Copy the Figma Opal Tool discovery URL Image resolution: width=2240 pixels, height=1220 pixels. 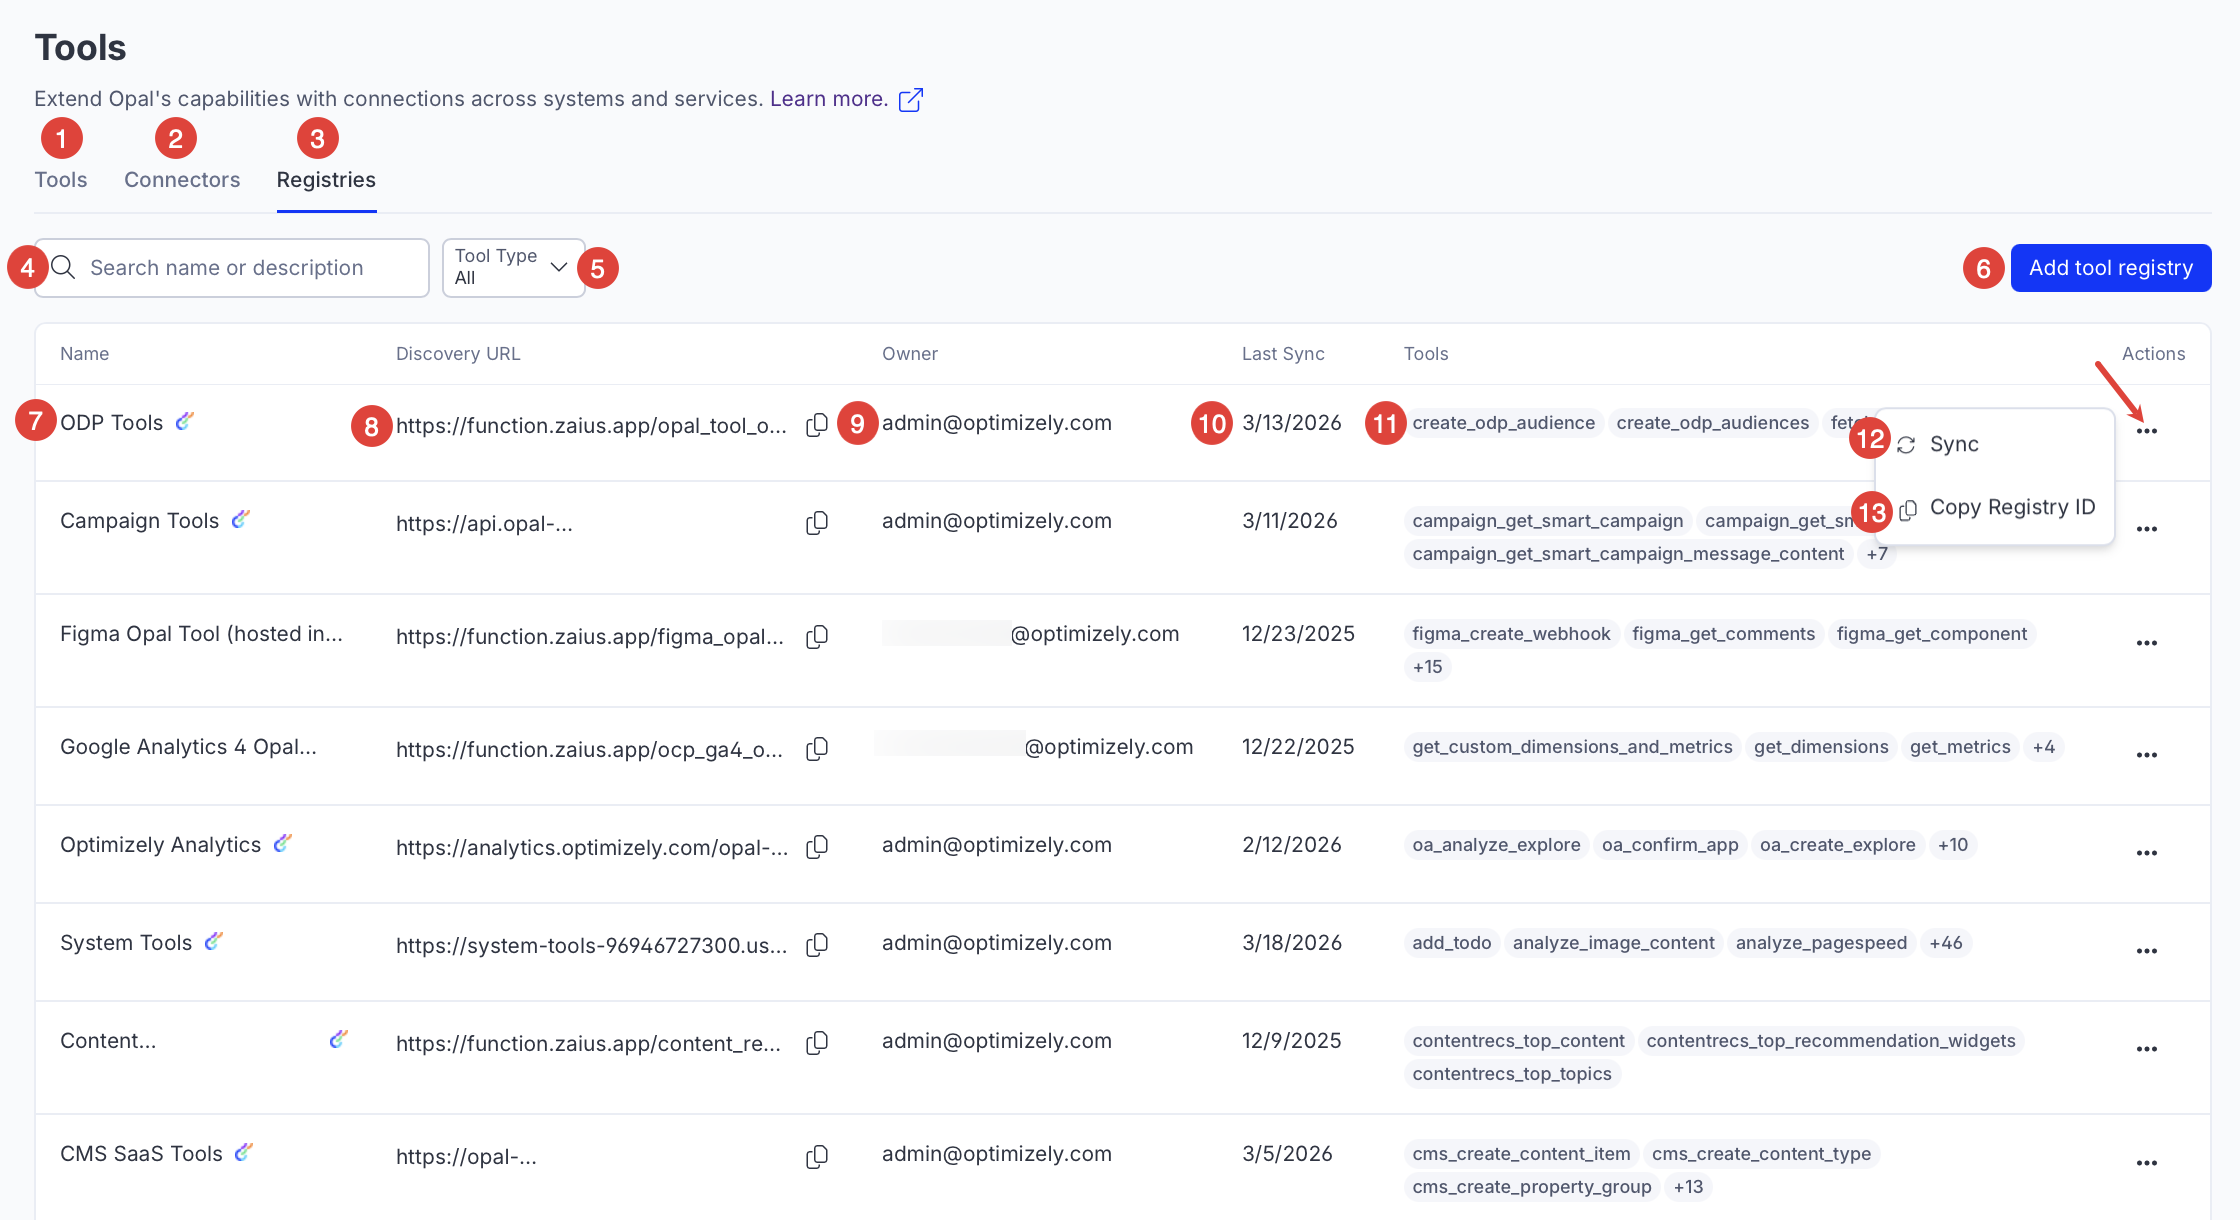(x=817, y=637)
